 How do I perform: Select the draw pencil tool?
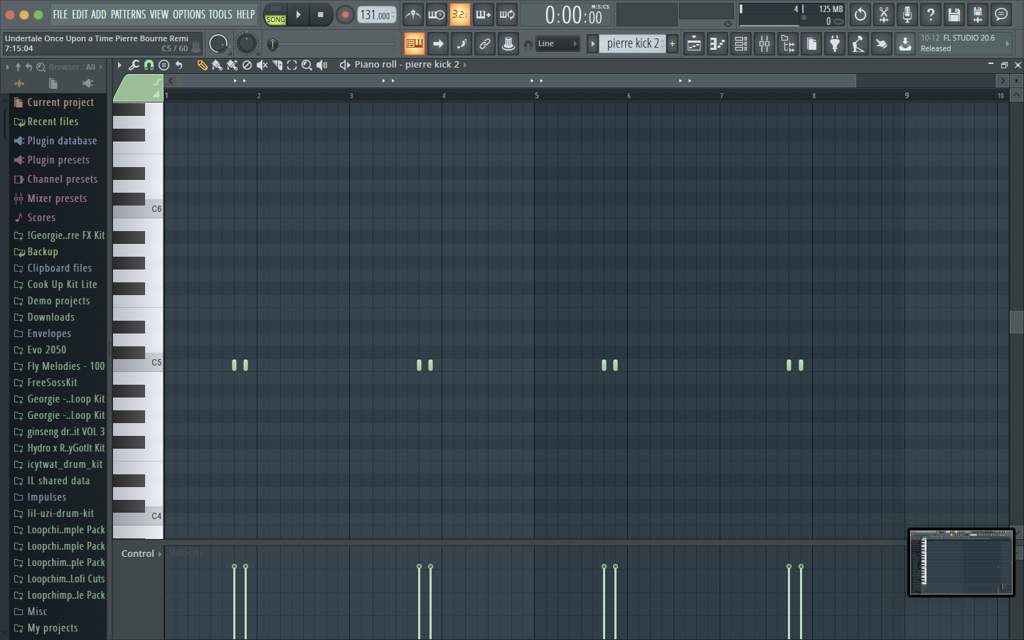tap(202, 65)
